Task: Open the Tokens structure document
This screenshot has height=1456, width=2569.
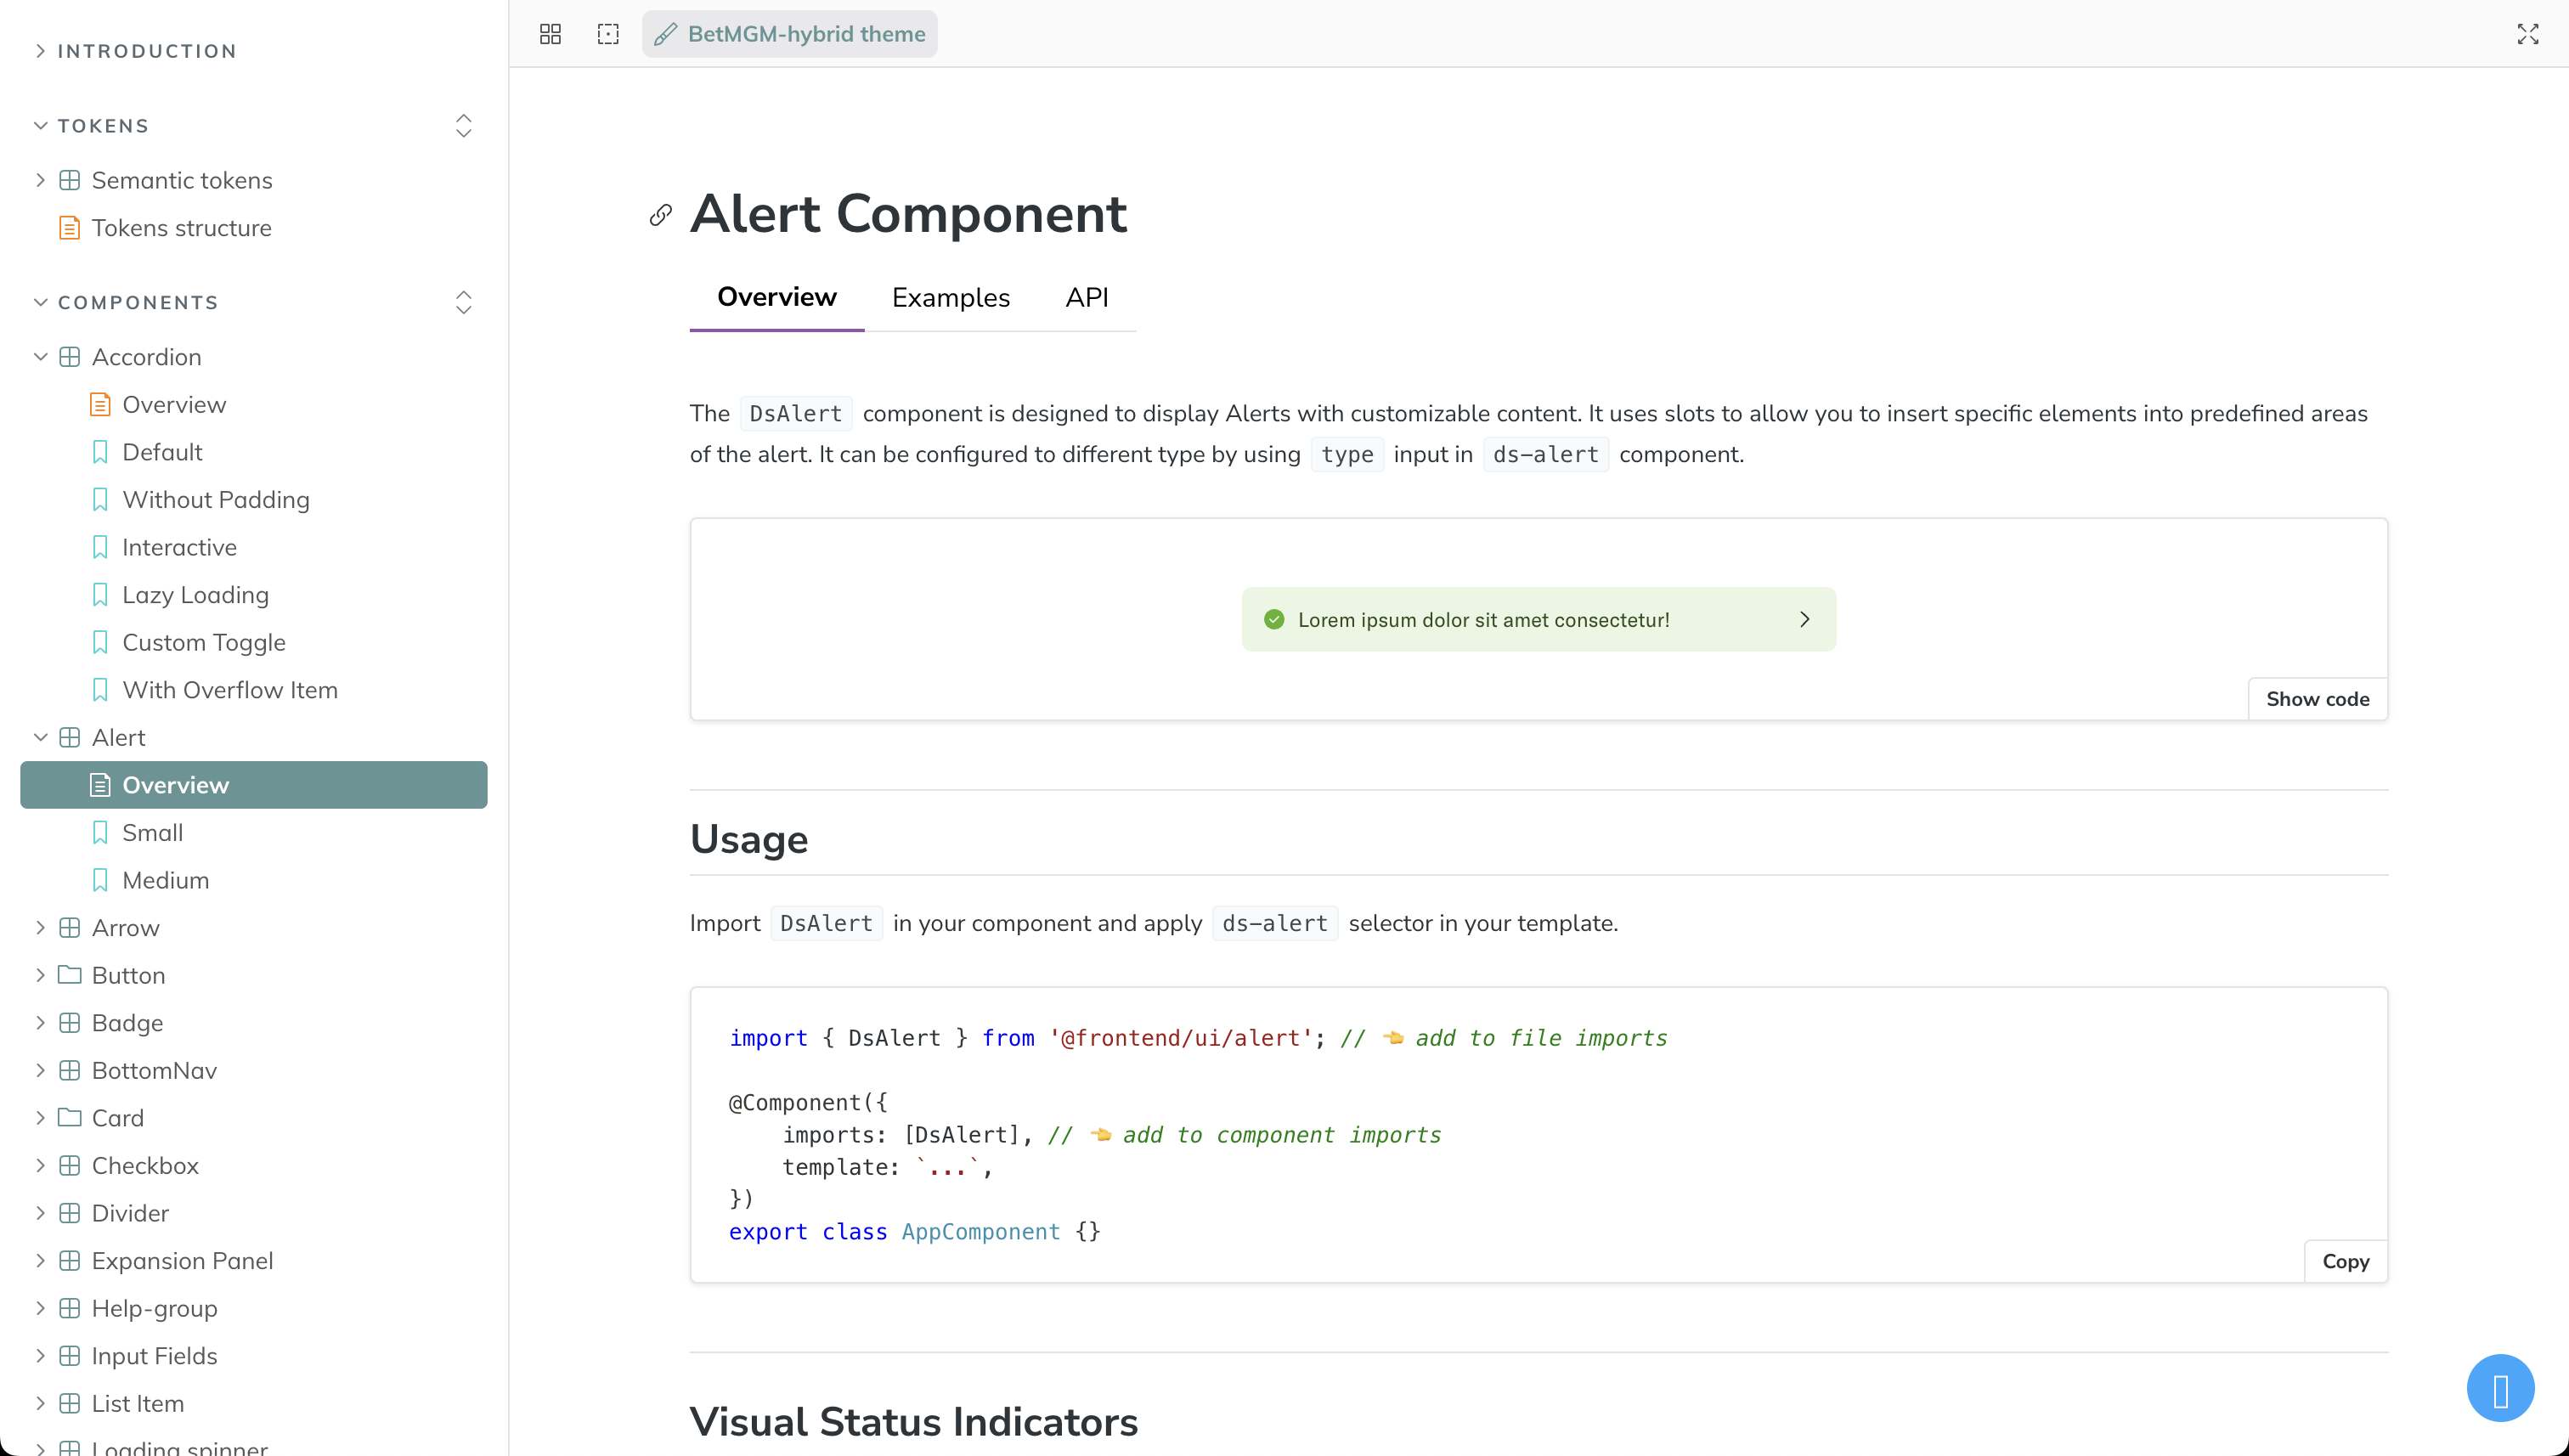Action: pyautogui.click(x=181, y=228)
